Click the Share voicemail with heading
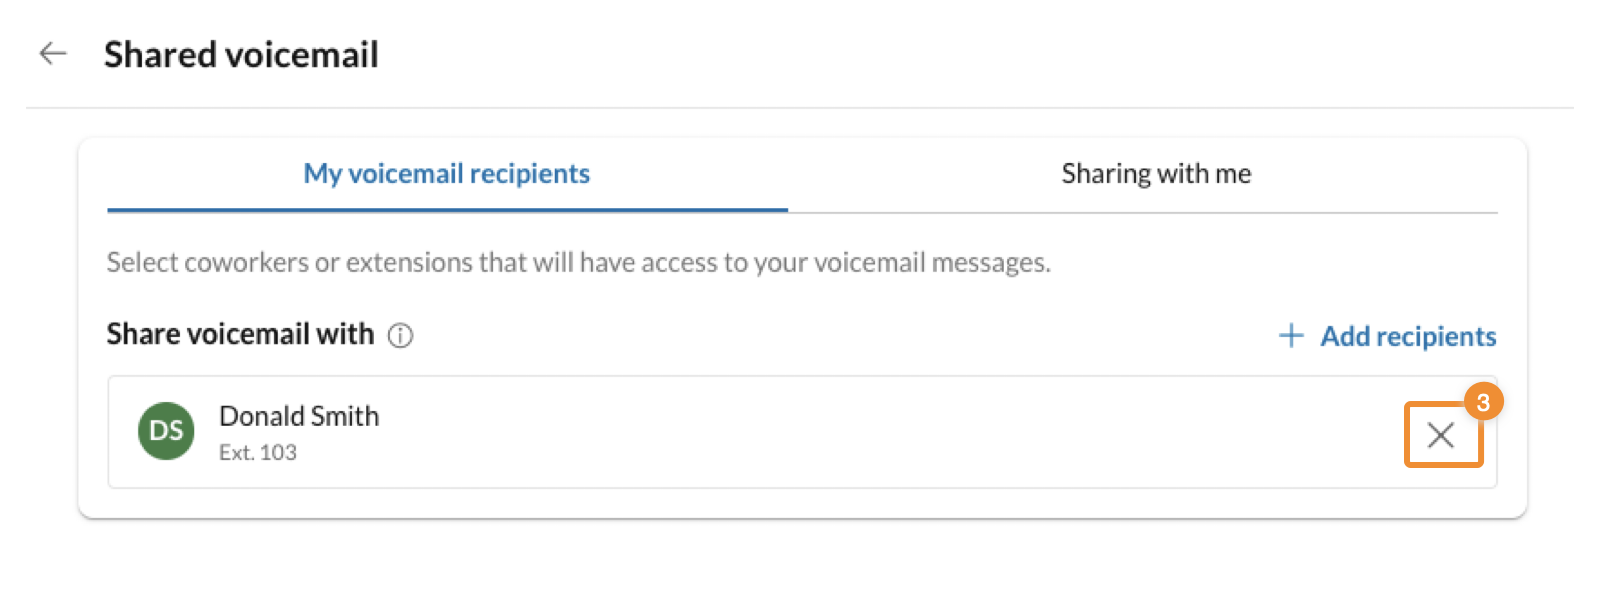1600x596 pixels. [x=240, y=334]
